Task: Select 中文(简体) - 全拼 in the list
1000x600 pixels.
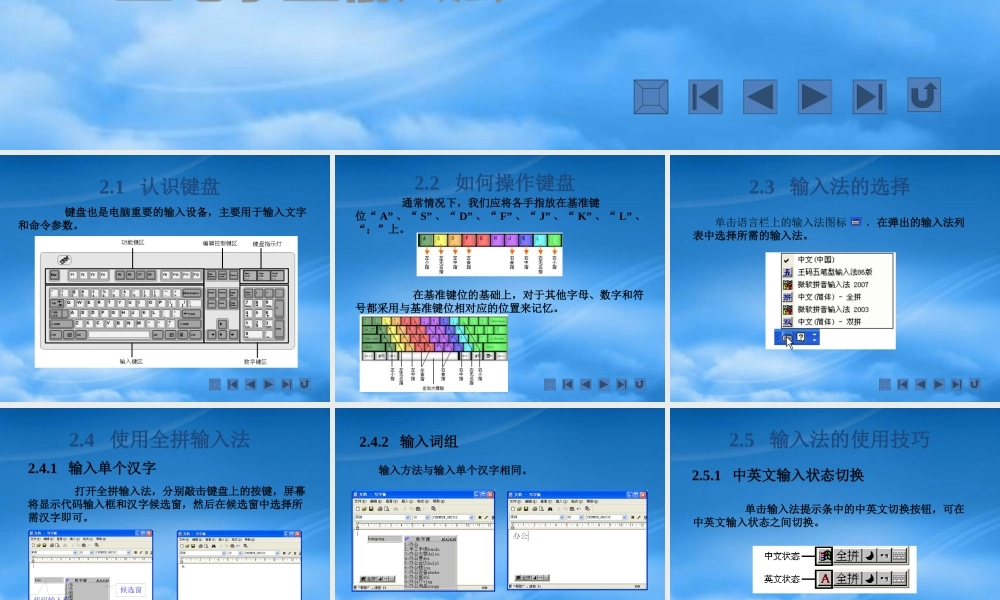Action: (x=837, y=296)
